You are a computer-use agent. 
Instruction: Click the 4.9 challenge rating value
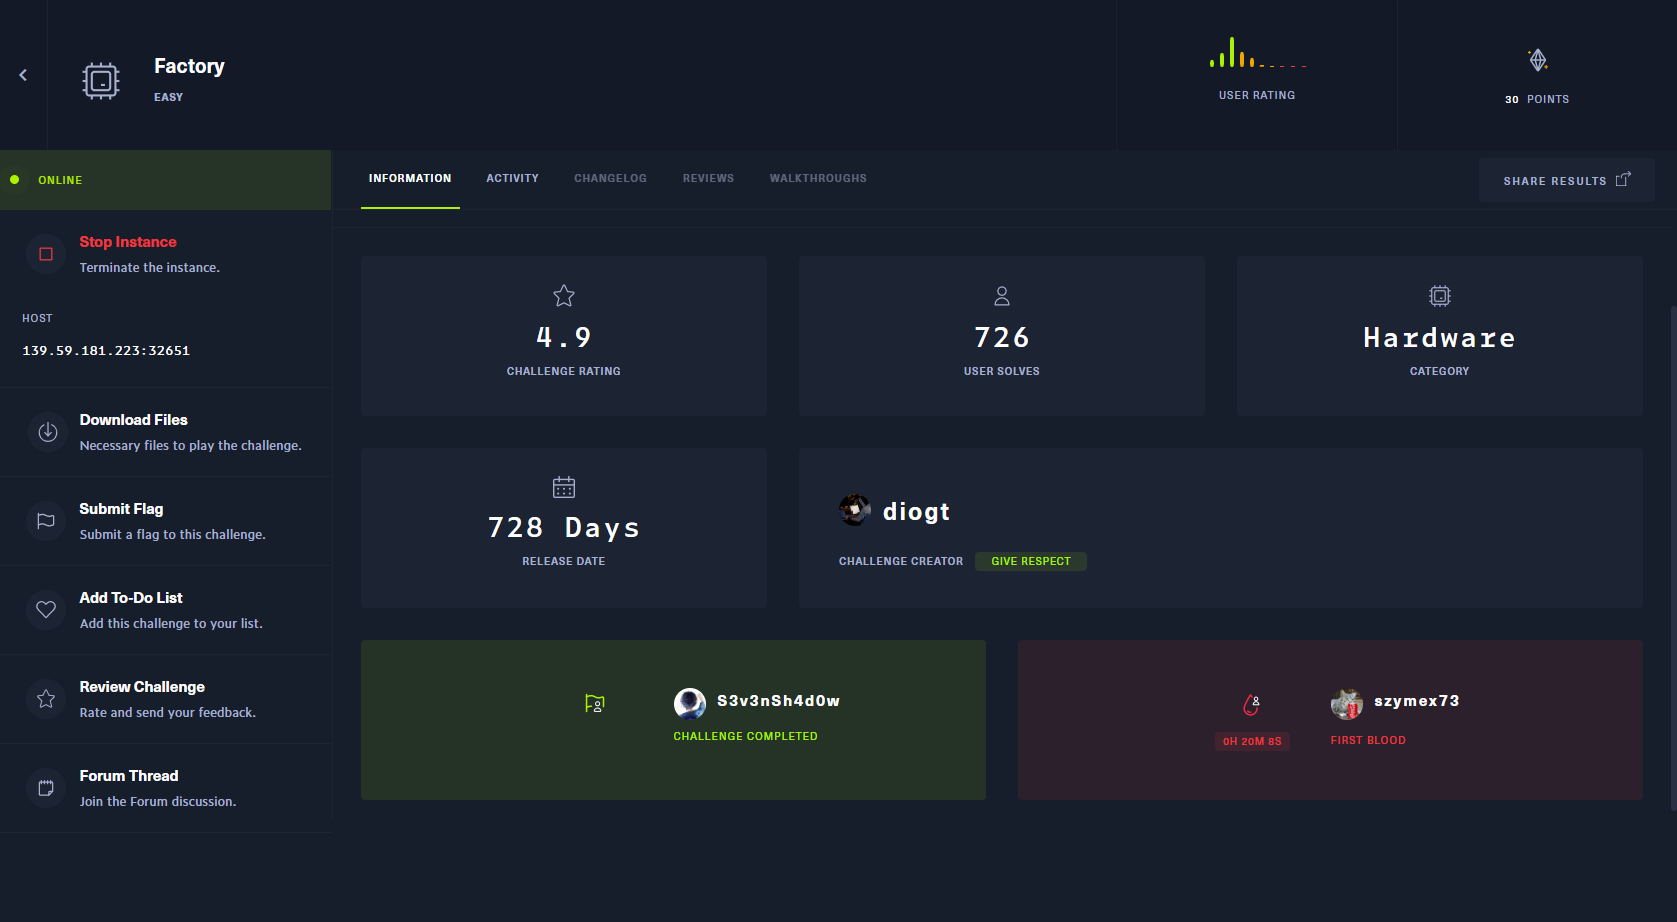pos(564,338)
